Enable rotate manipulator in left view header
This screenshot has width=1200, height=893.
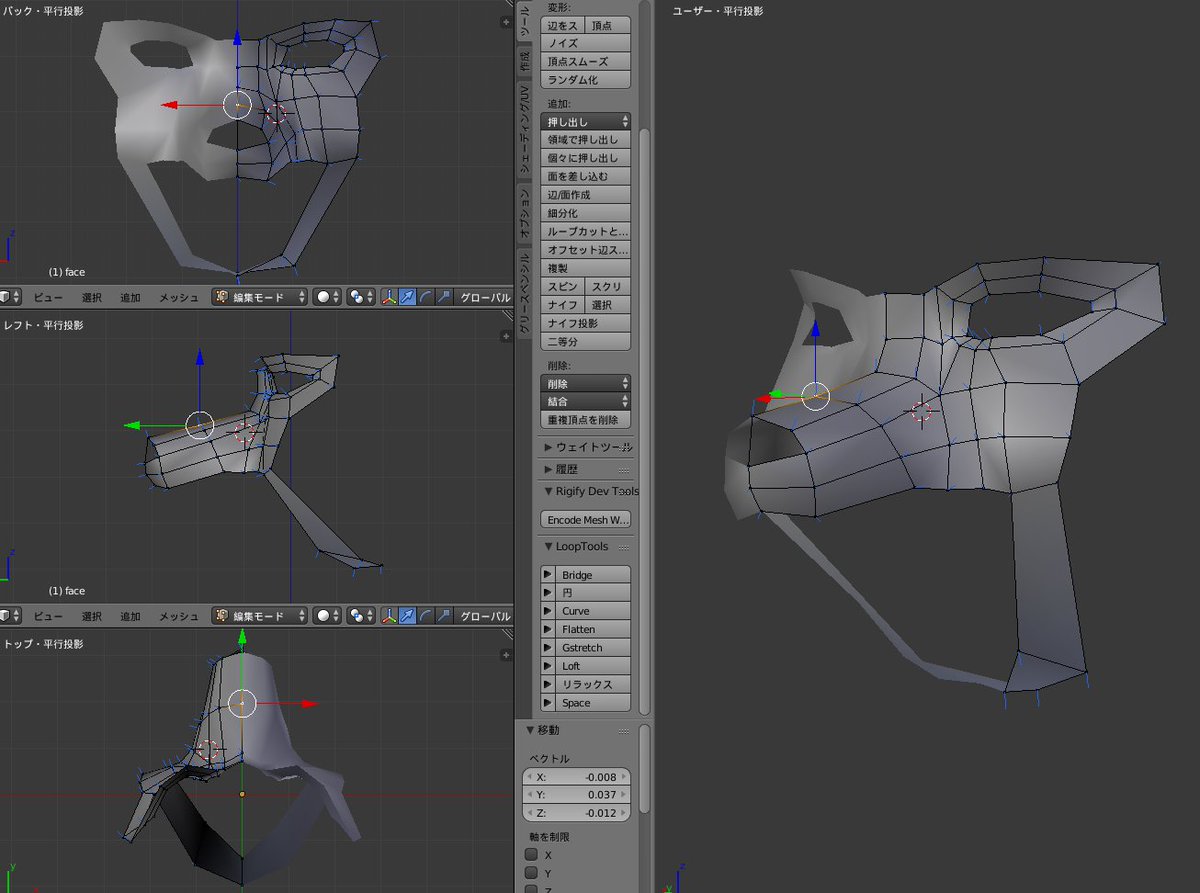pos(425,616)
